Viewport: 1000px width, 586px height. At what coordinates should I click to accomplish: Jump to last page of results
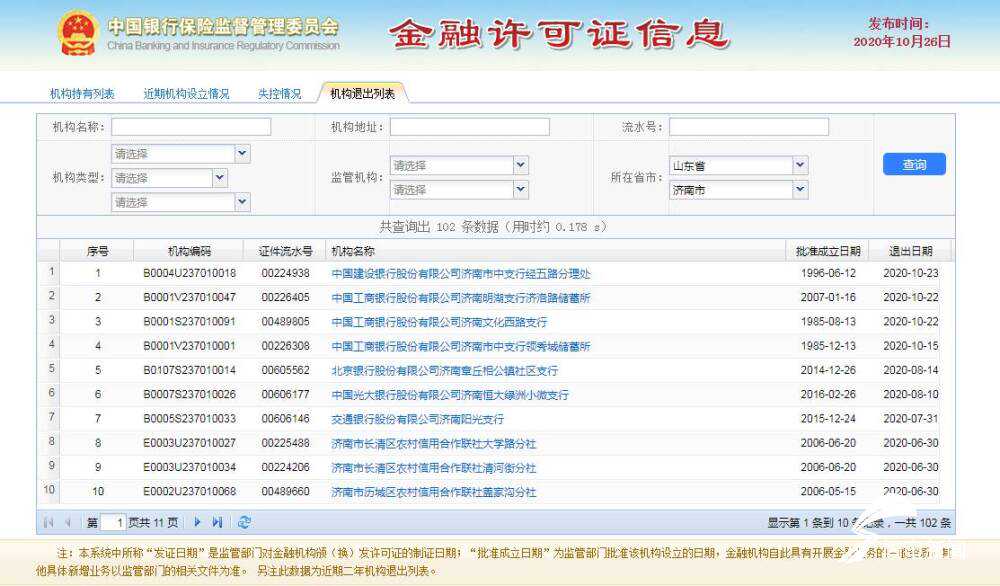[218, 522]
